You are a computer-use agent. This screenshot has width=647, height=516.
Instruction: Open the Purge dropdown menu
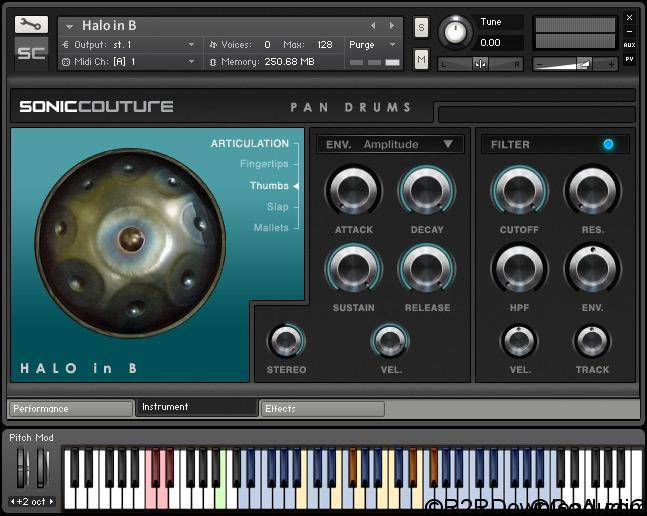pos(372,45)
